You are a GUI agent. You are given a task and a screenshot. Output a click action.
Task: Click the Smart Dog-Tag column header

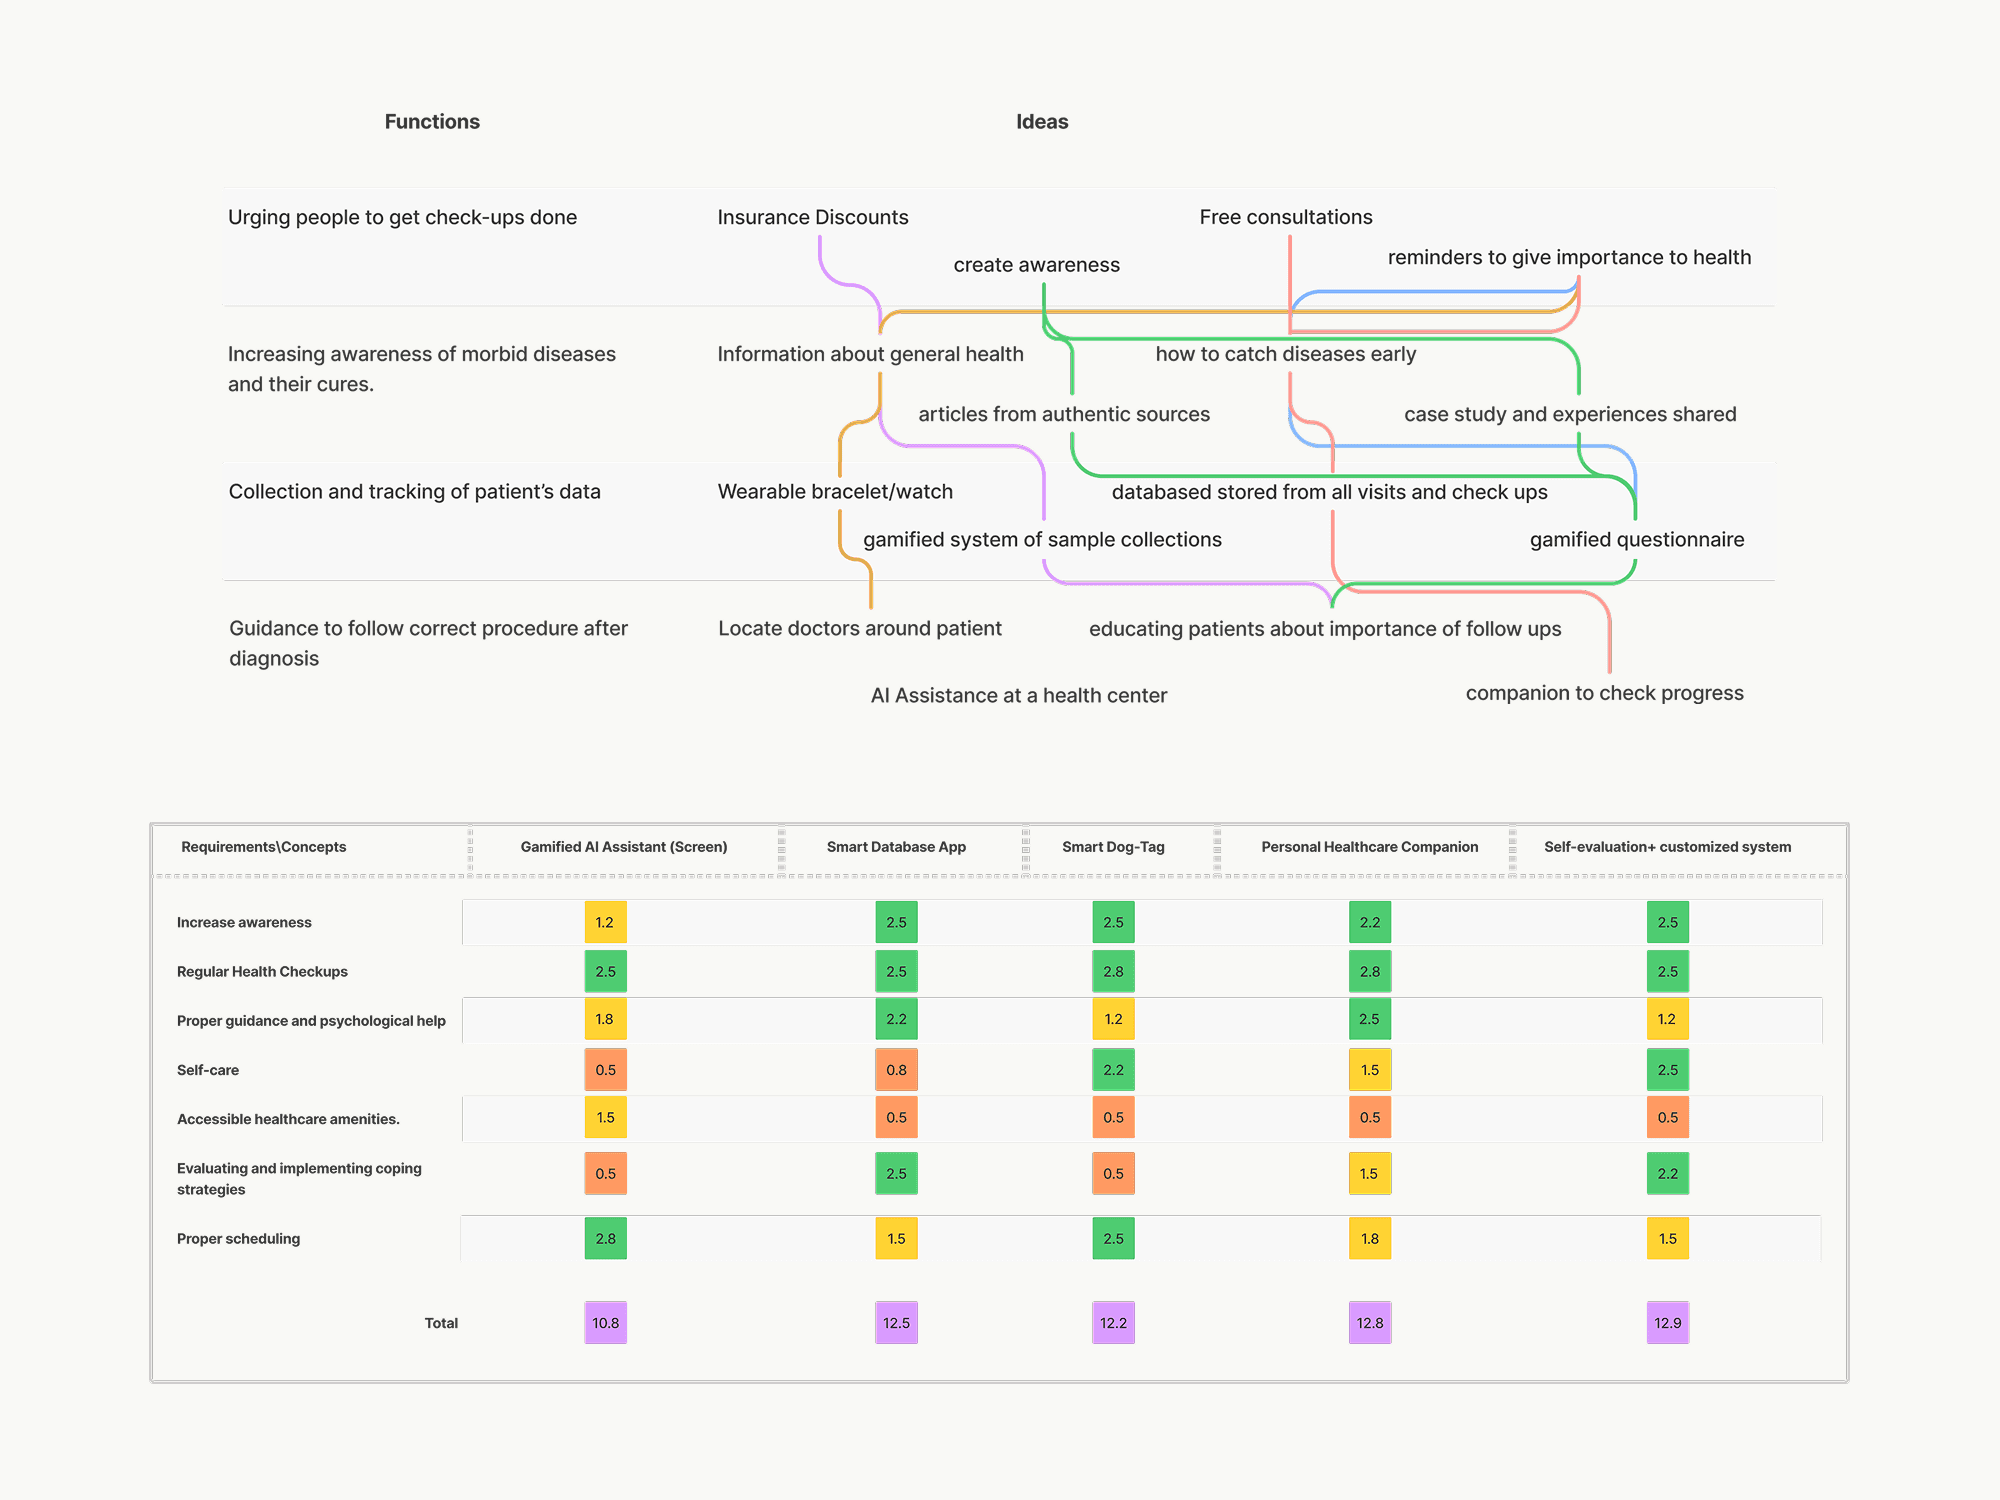1113,847
